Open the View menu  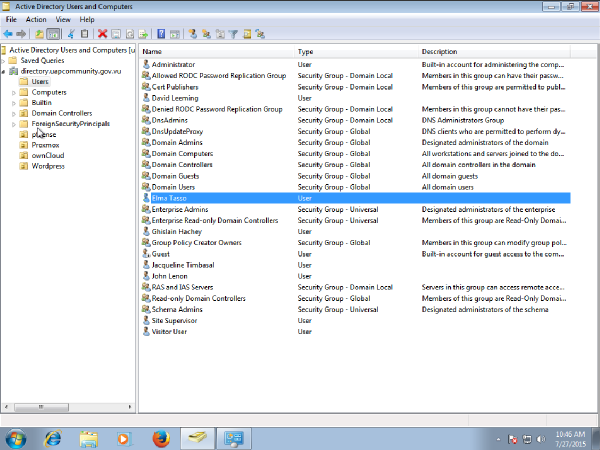click(x=63, y=20)
